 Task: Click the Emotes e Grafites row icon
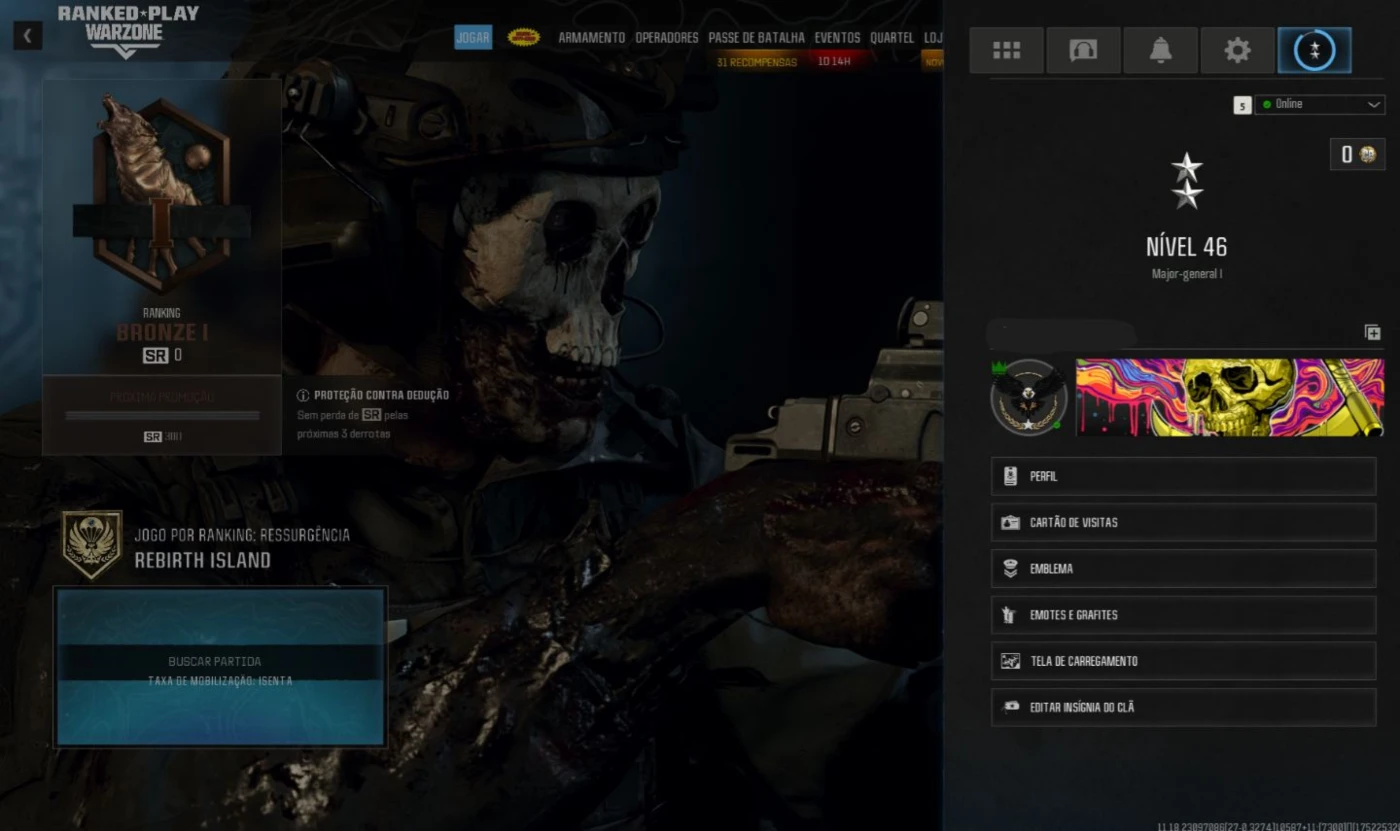1010,615
